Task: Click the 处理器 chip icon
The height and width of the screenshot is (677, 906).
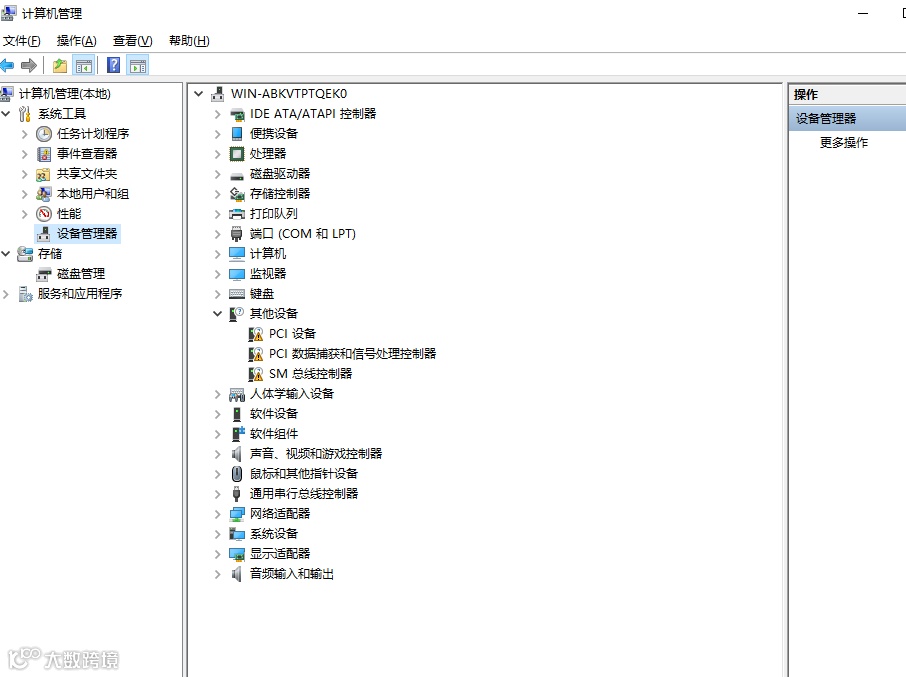Action: tap(237, 154)
